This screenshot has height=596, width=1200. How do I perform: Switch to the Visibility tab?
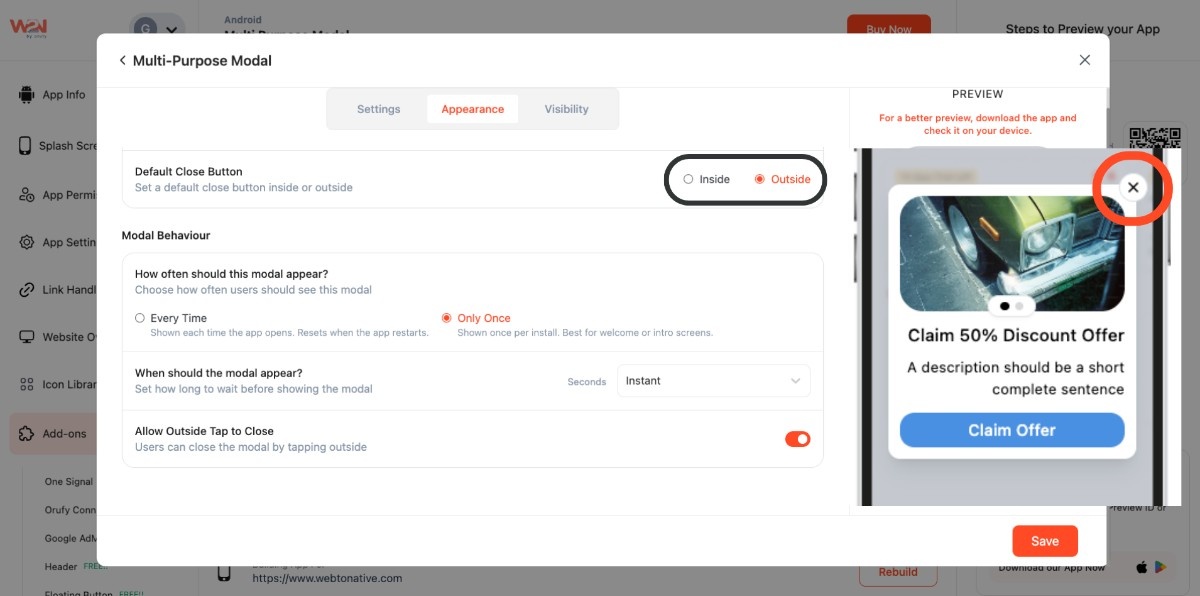coord(566,109)
